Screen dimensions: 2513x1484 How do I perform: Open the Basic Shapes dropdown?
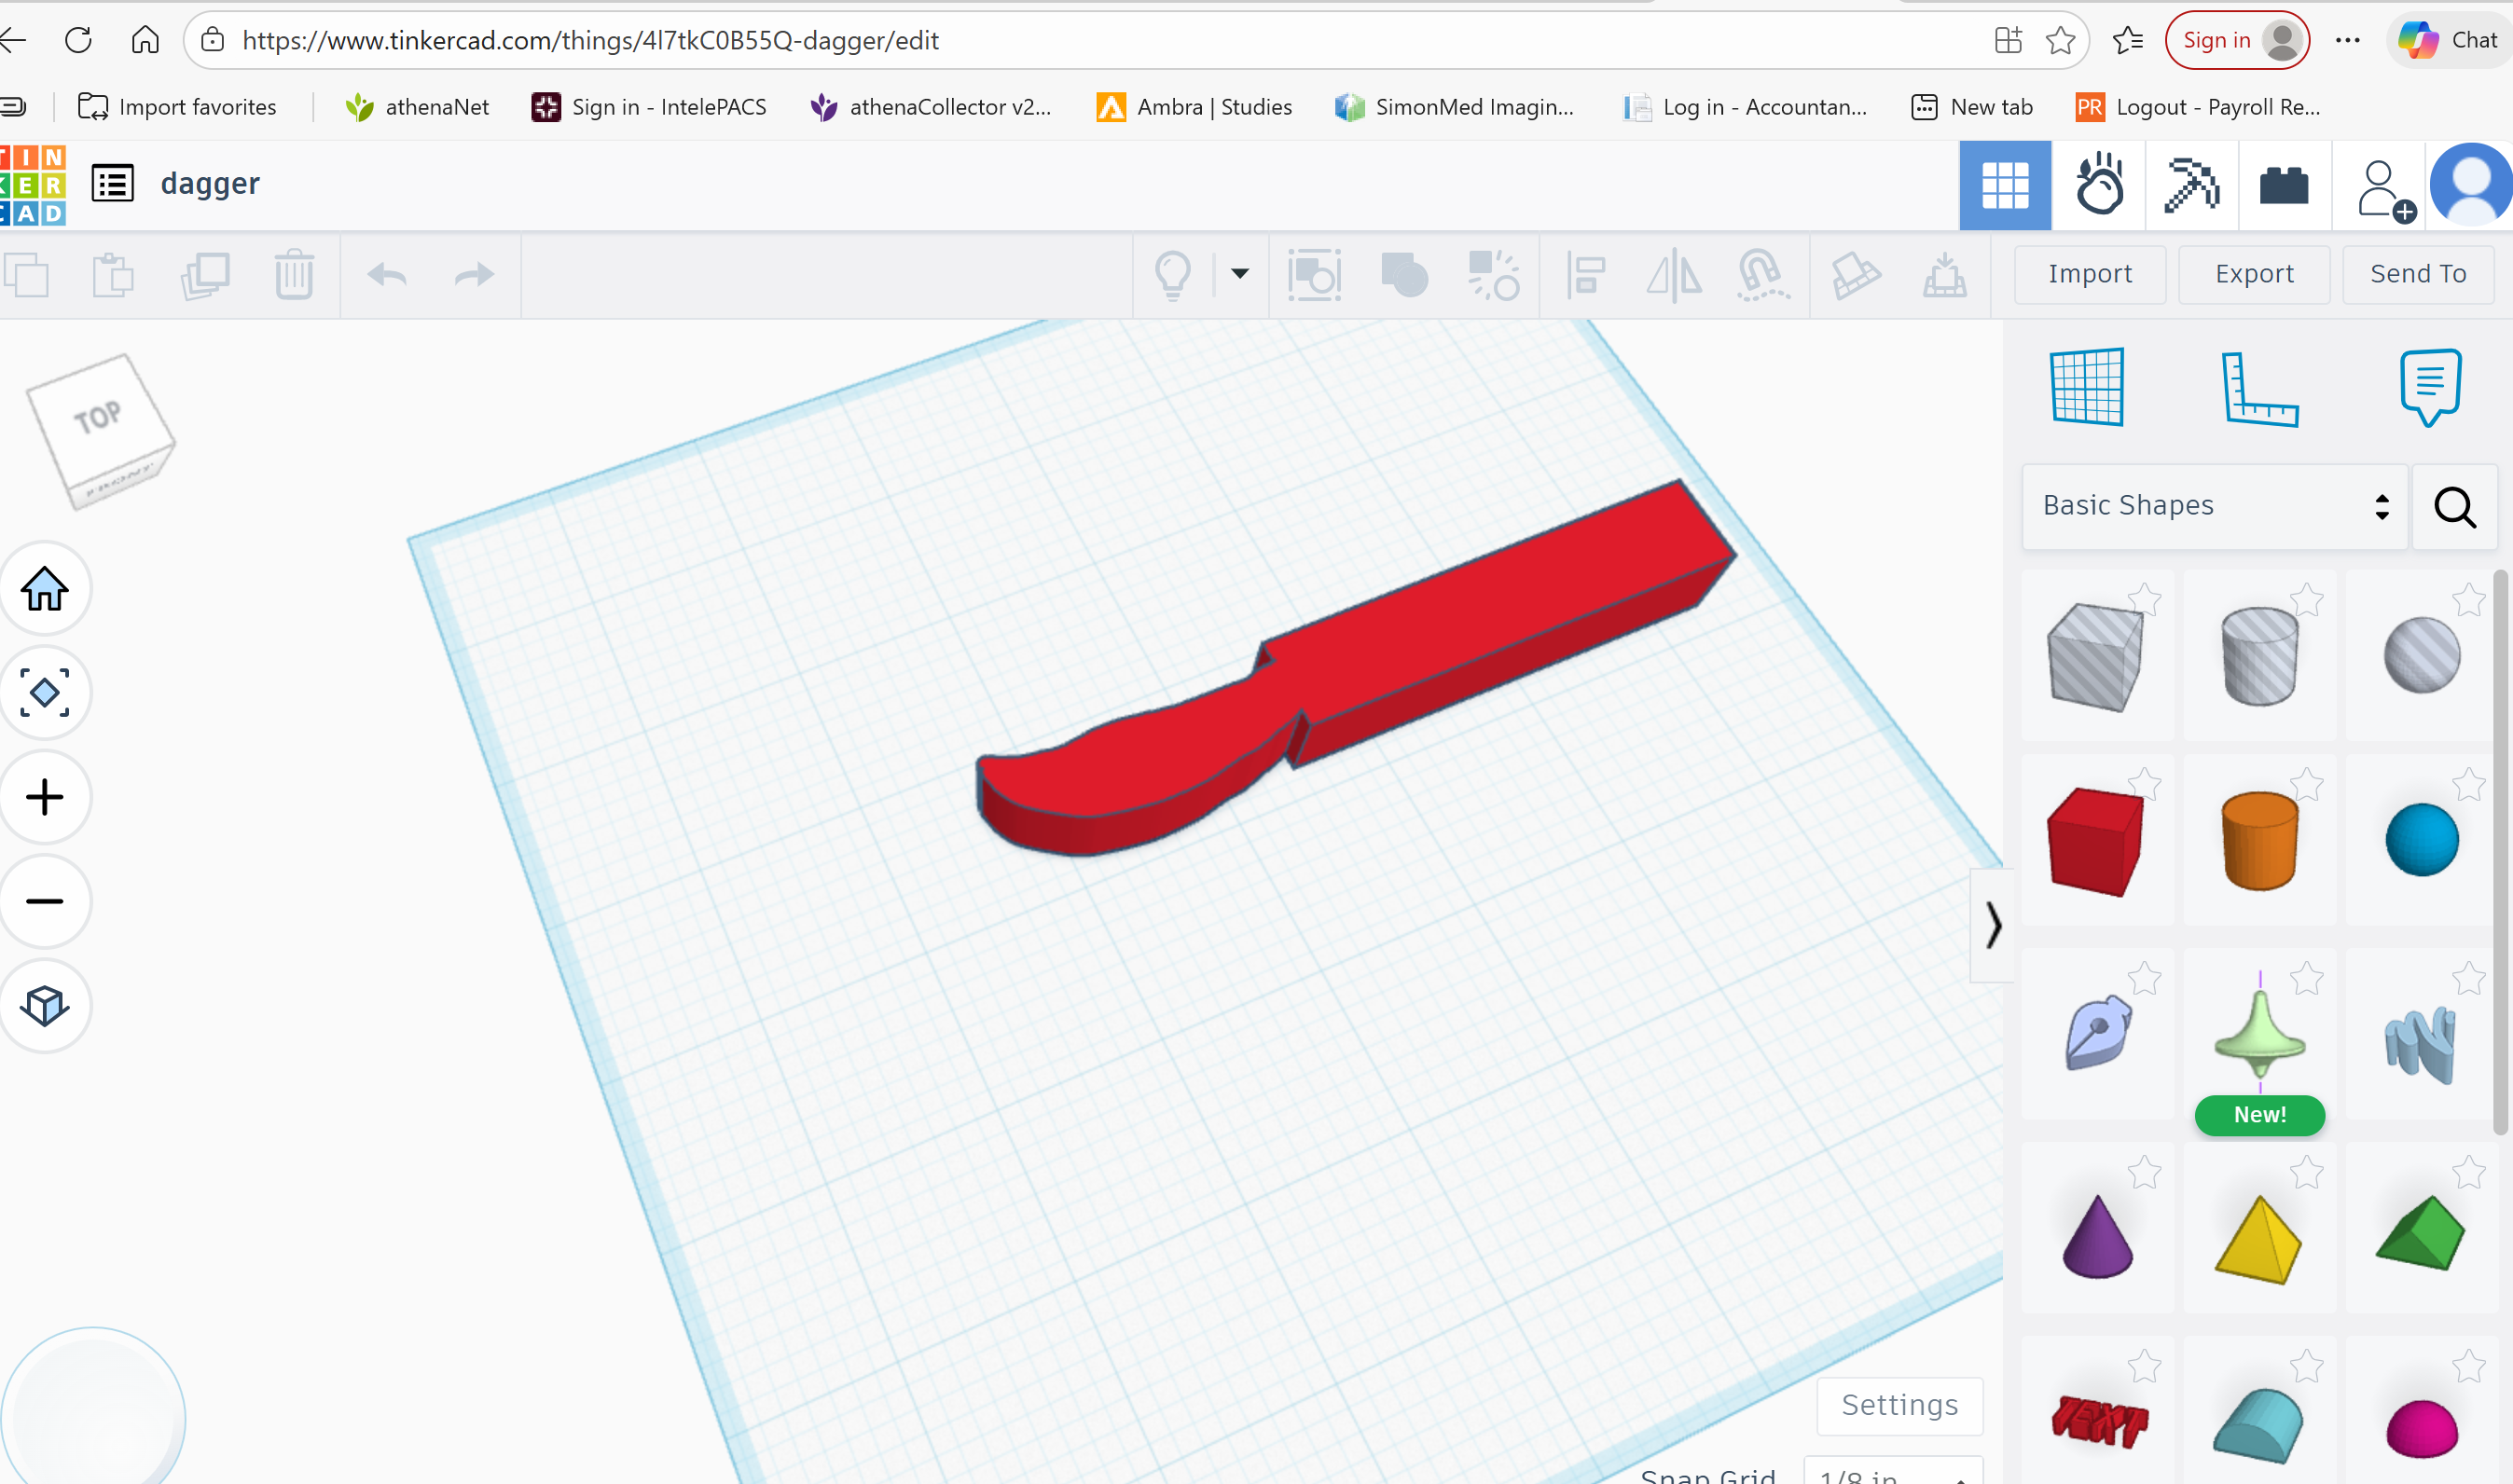[x=2214, y=506]
